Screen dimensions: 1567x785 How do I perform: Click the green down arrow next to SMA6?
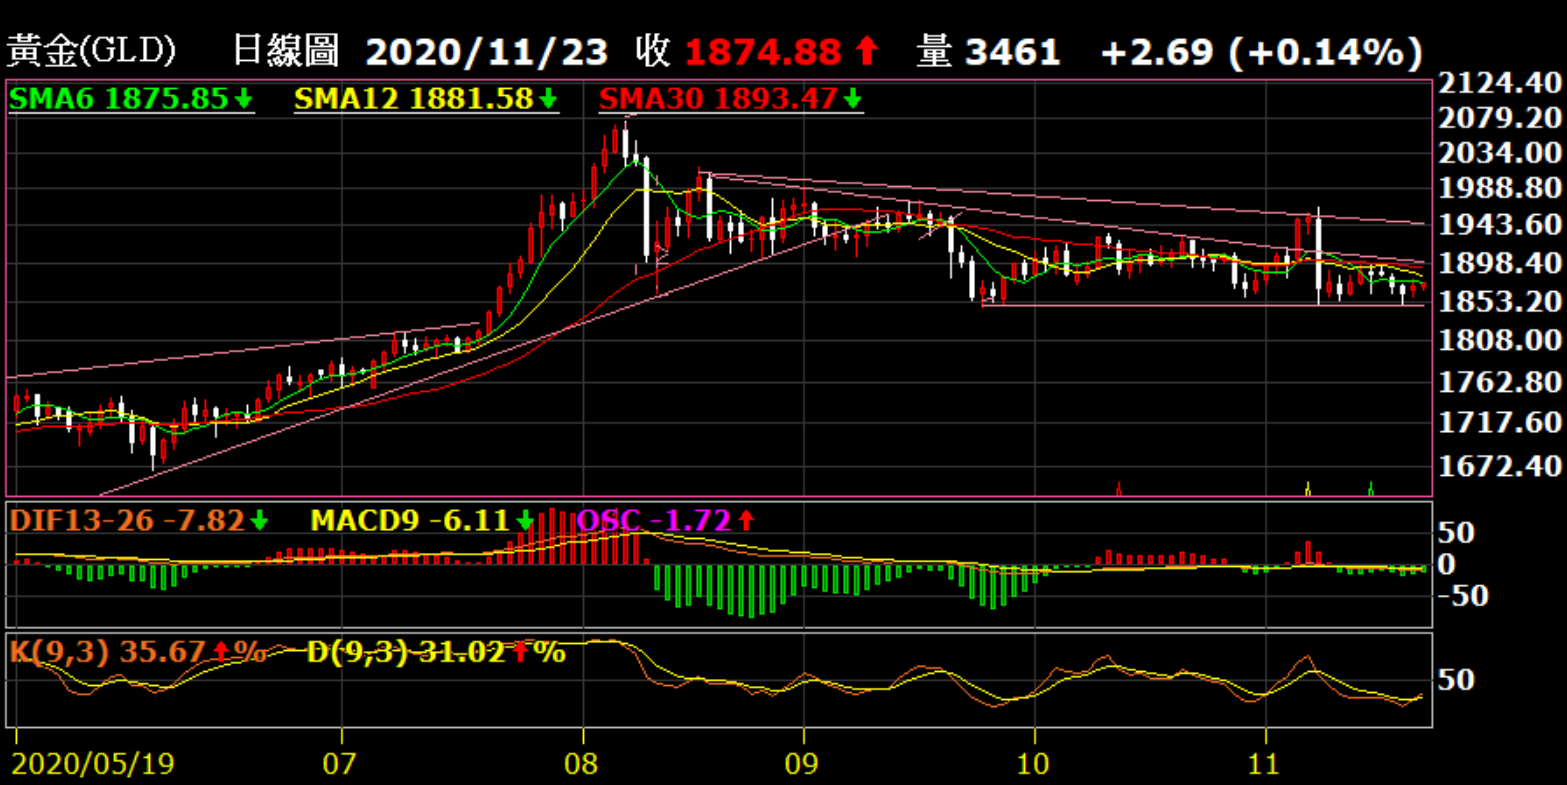click(244, 99)
